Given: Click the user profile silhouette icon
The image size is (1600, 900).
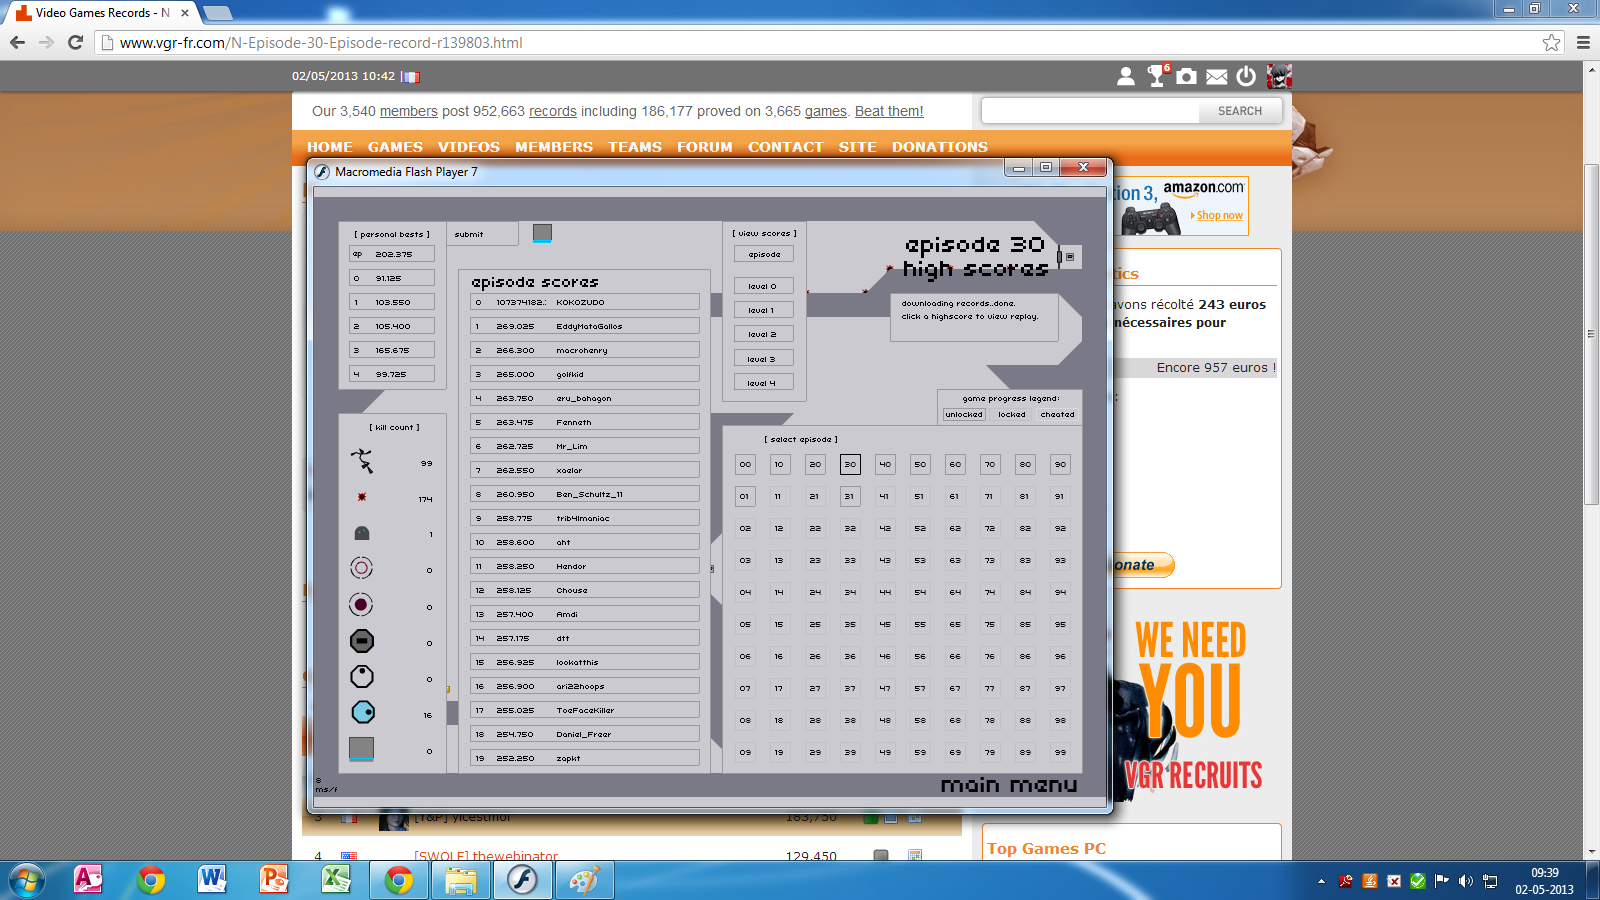Looking at the screenshot, I should coord(1126,76).
